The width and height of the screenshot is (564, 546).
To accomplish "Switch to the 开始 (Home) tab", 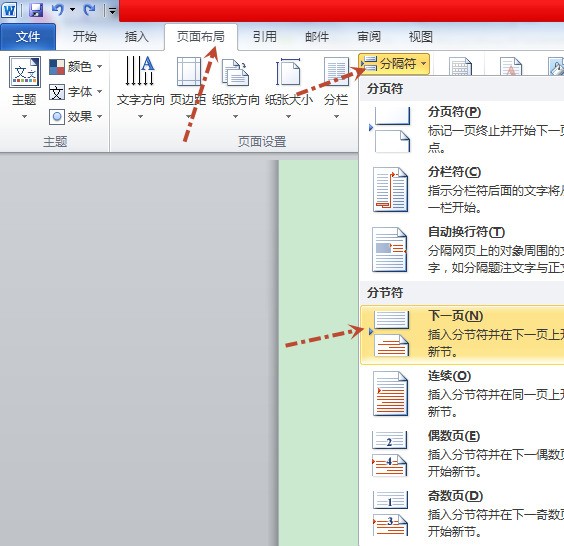I will (x=85, y=36).
